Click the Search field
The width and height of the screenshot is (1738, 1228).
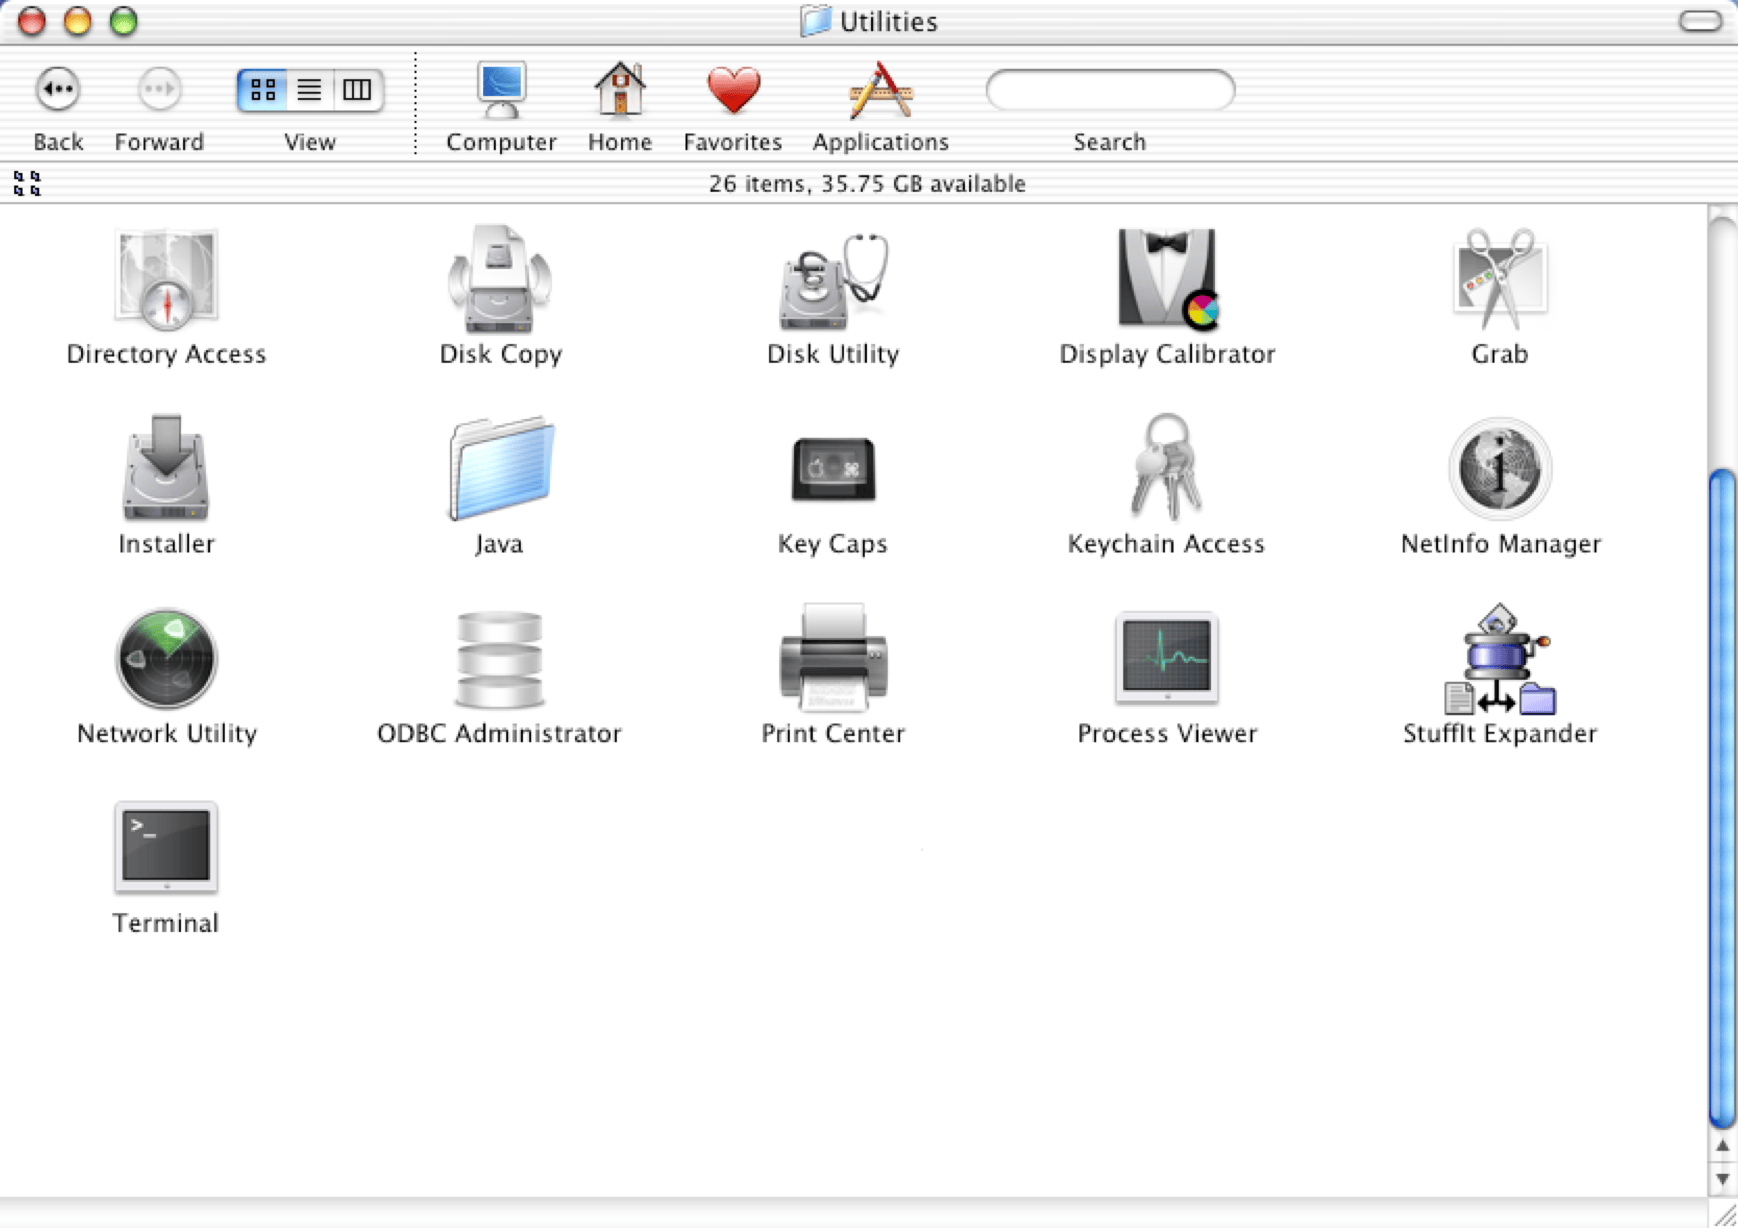point(1110,90)
